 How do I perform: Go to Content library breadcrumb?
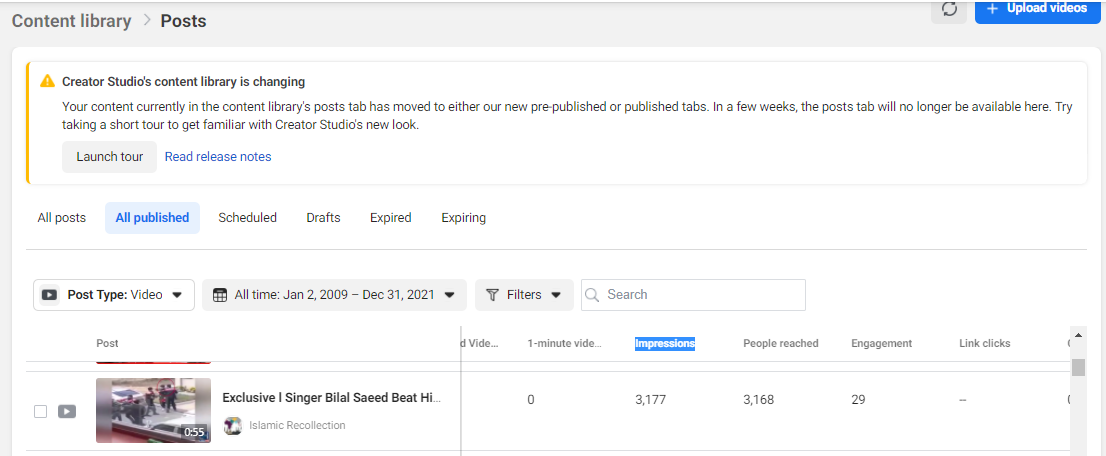pos(71,21)
